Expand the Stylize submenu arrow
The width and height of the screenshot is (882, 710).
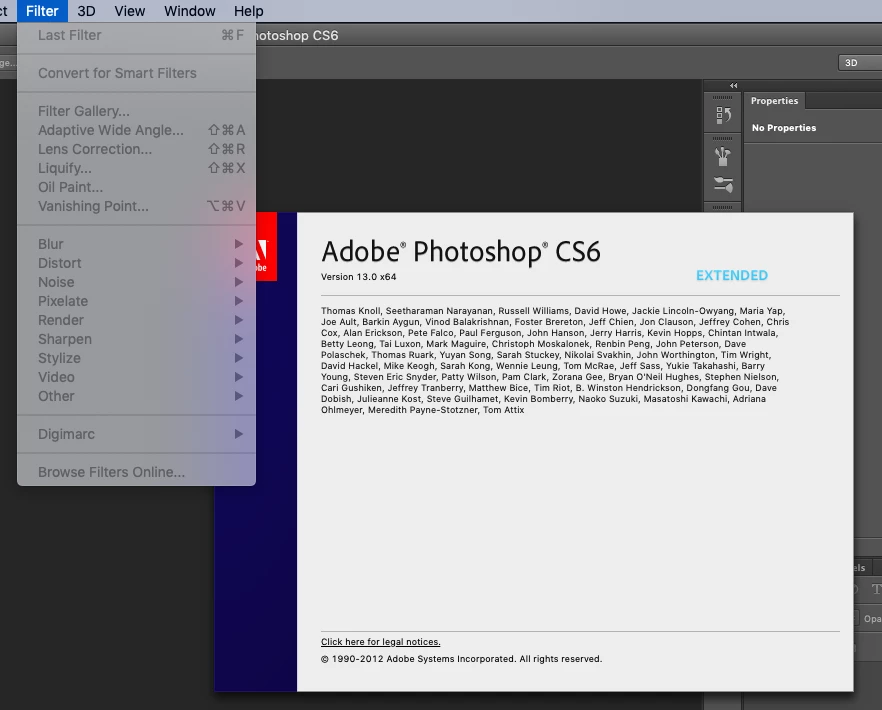(x=238, y=358)
